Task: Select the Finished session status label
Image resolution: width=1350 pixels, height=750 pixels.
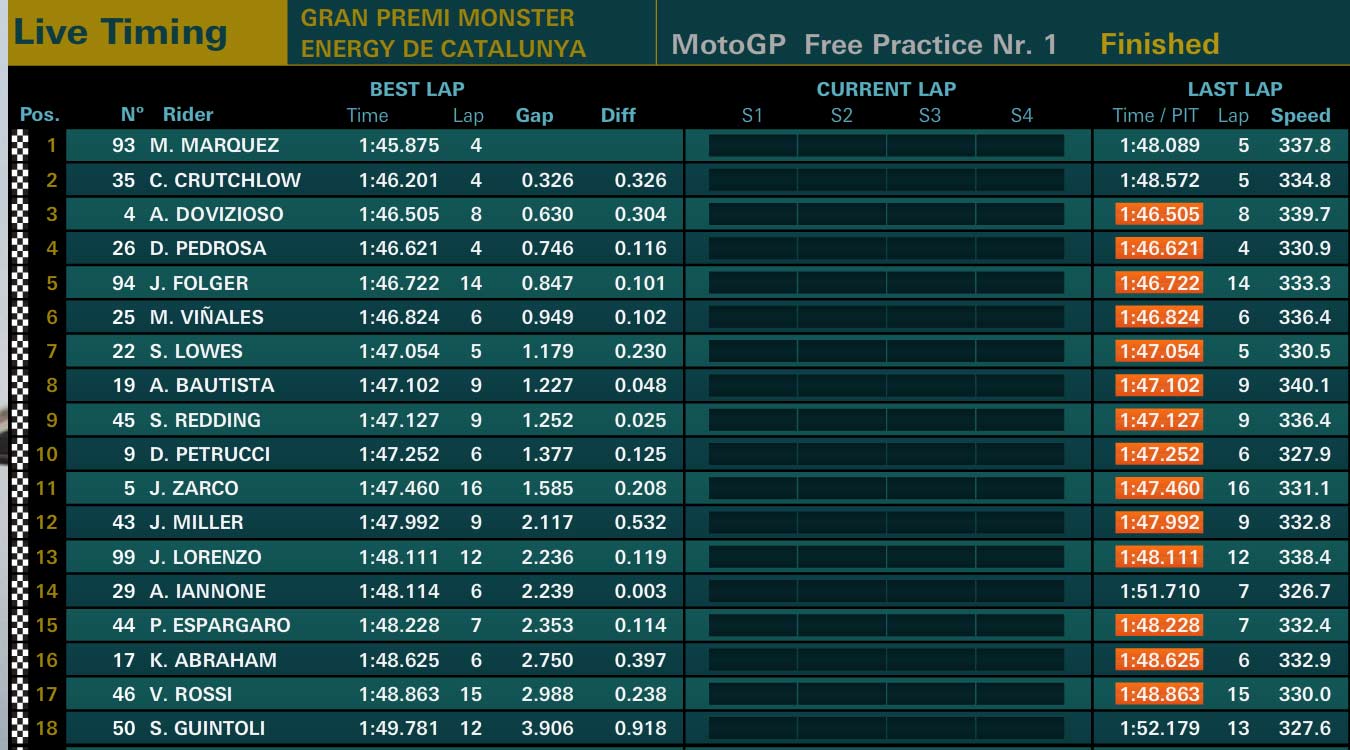Action: tap(1159, 44)
